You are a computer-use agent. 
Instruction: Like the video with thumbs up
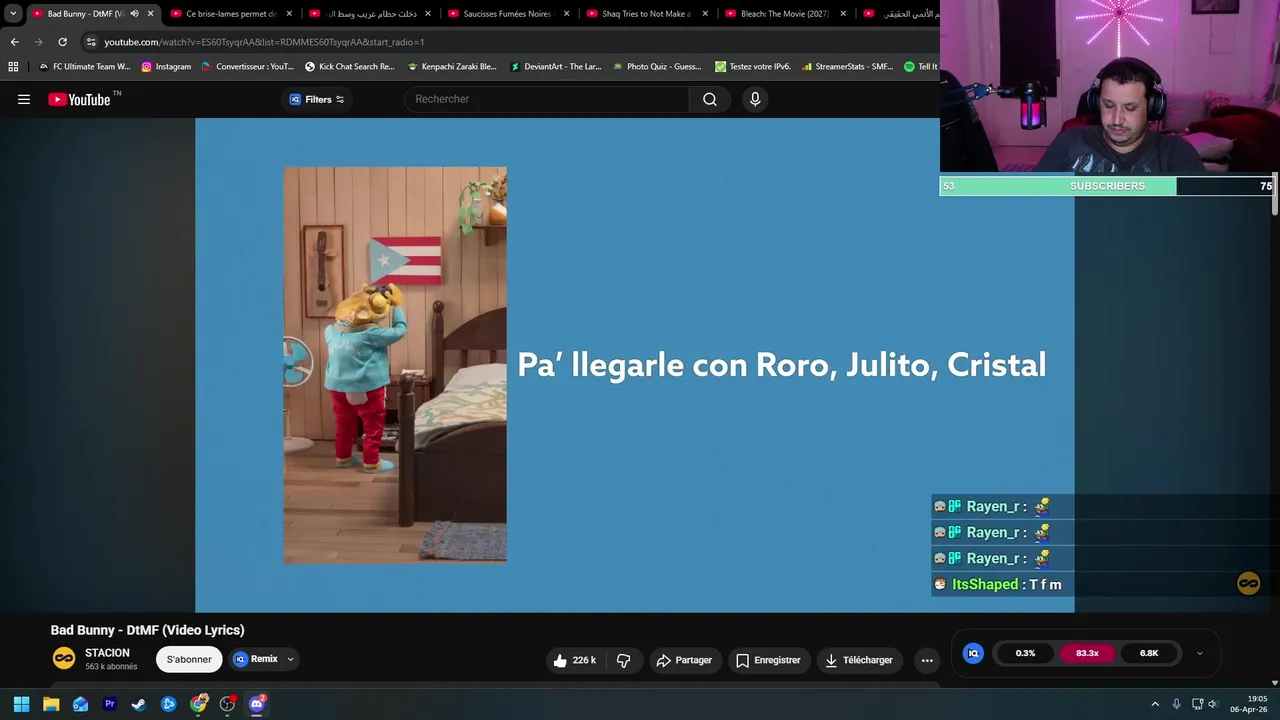pyautogui.click(x=575, y=660)
